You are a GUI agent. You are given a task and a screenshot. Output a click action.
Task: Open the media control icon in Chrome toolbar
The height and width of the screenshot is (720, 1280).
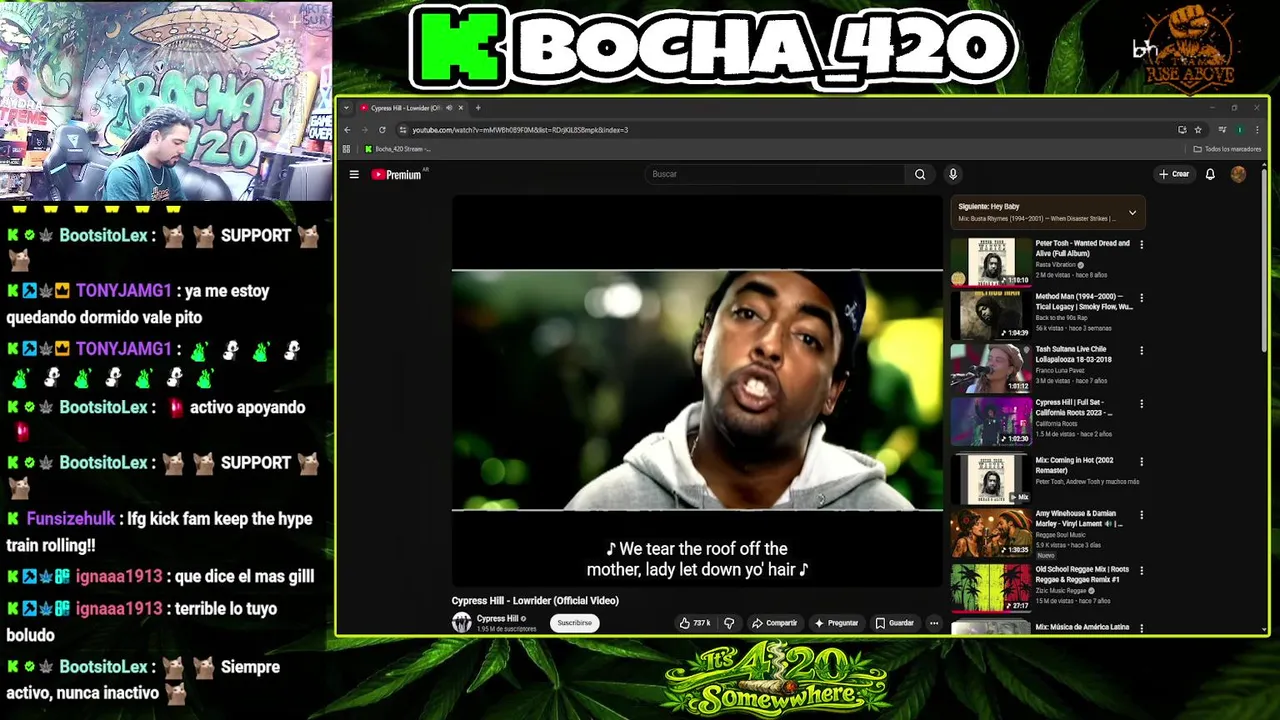coord(1222,130)
